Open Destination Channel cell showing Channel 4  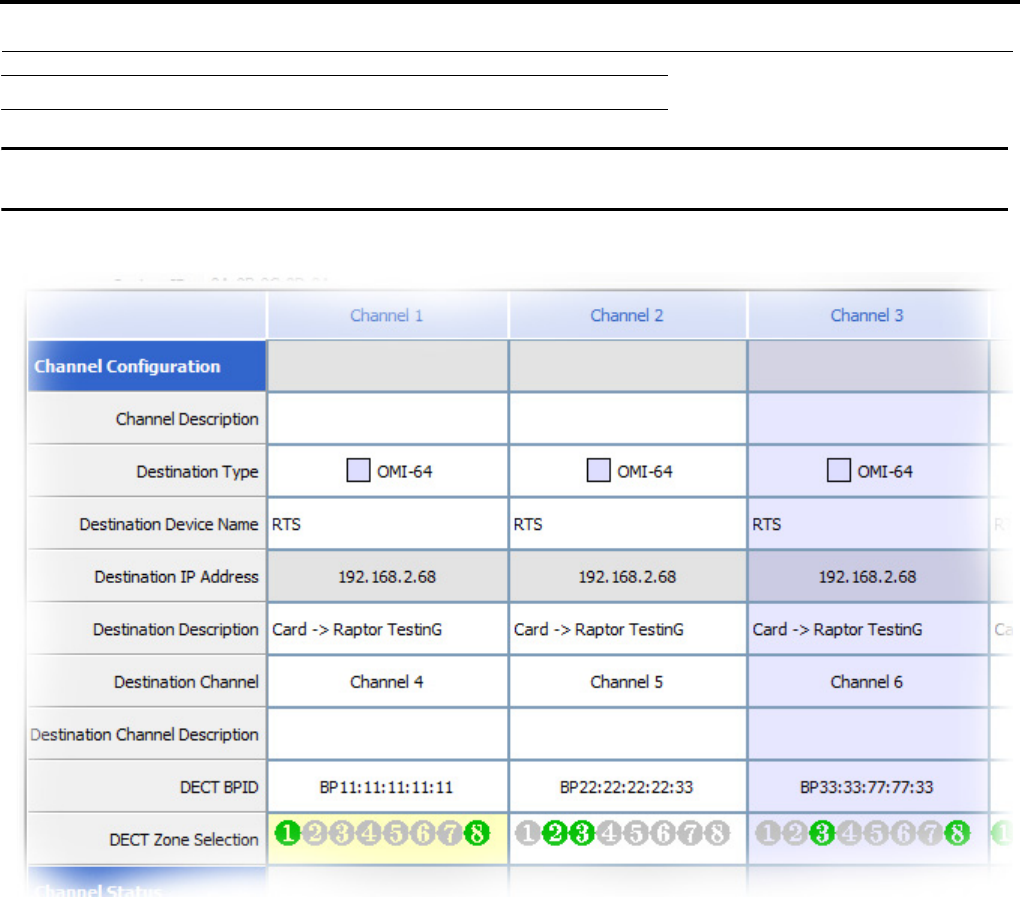(387, 682)
